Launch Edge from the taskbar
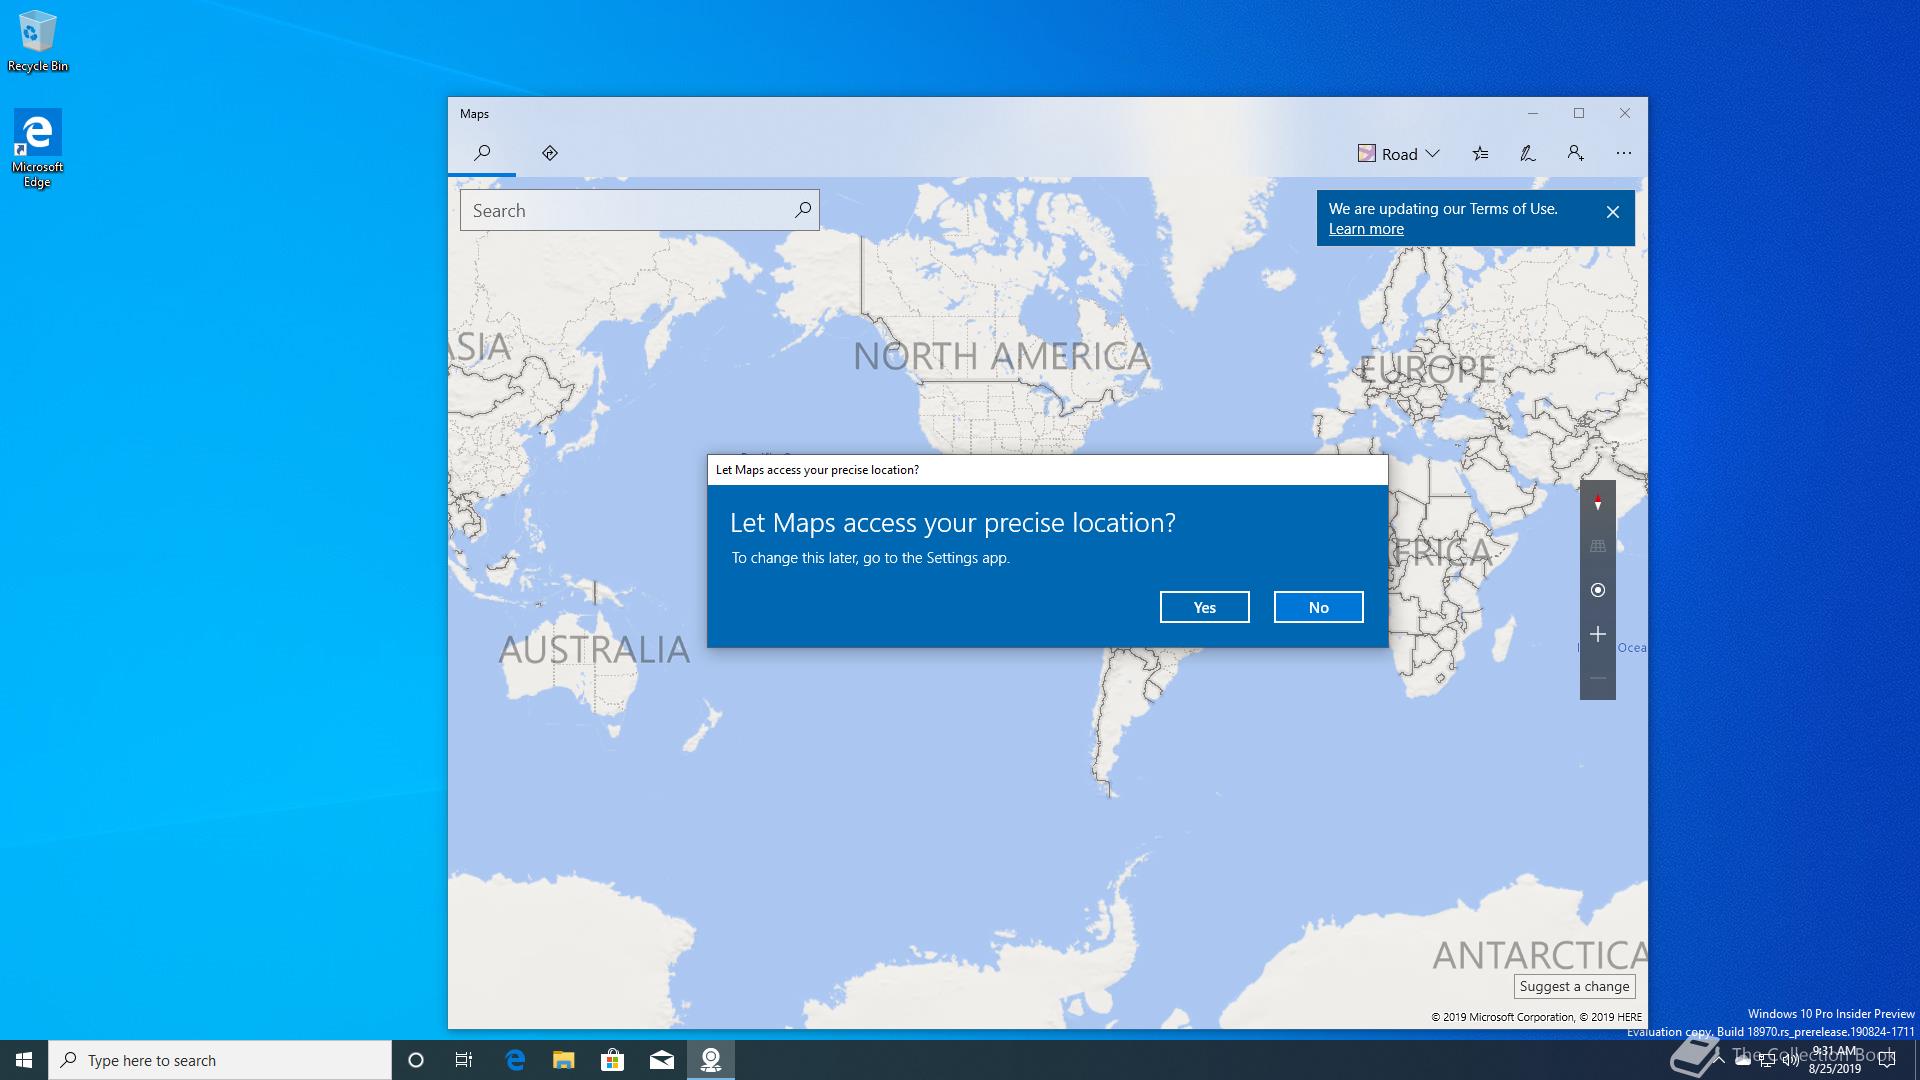 point(515,1060)
